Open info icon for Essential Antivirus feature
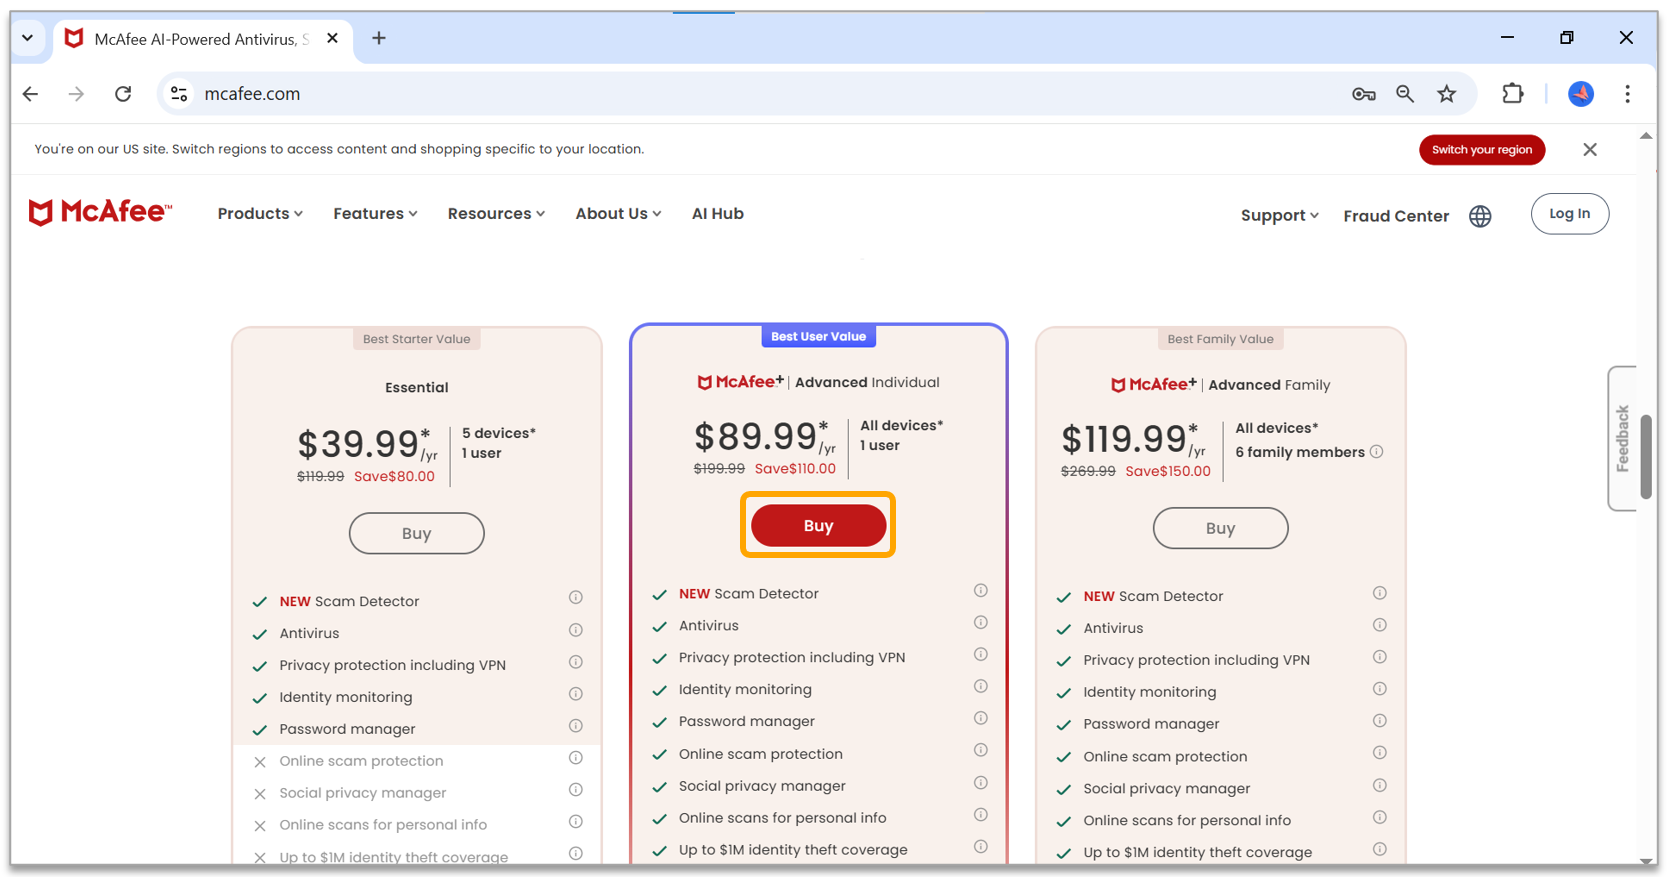Image resolution: width=1671 pixels, height=877 pixels. 576,630
